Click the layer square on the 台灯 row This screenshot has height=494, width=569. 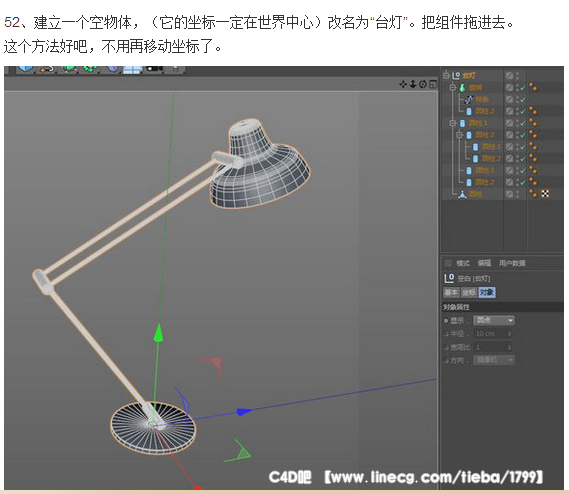coord(509,75)
